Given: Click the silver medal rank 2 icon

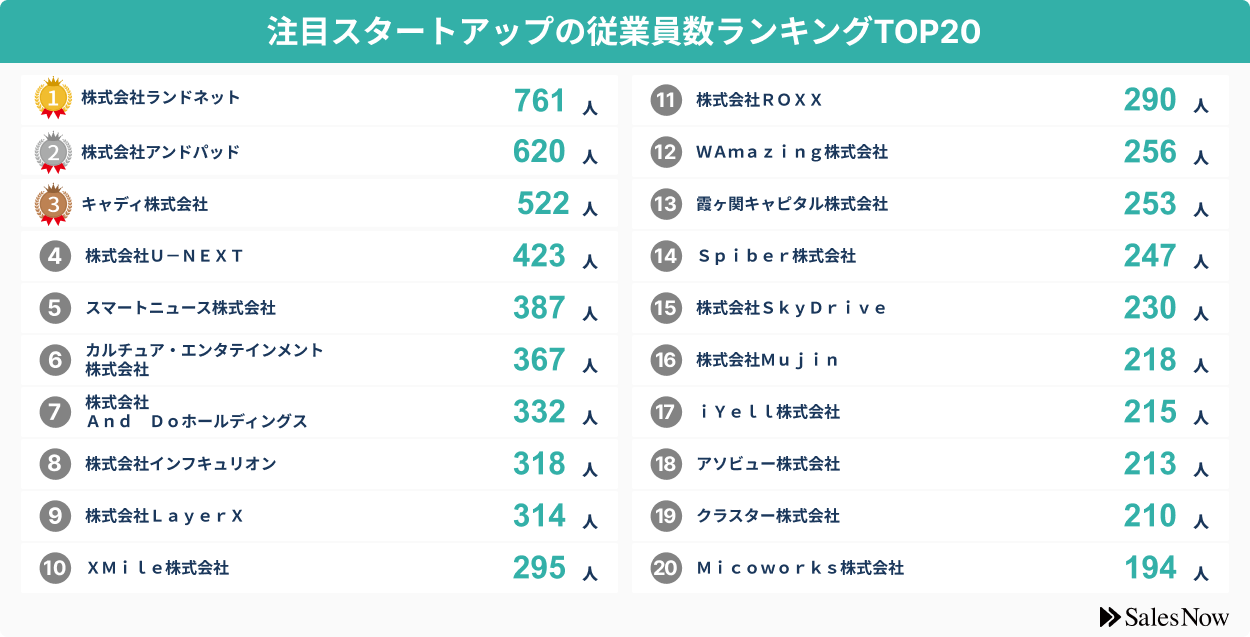Looking at the screenshot, I should [x=53, y=152].
